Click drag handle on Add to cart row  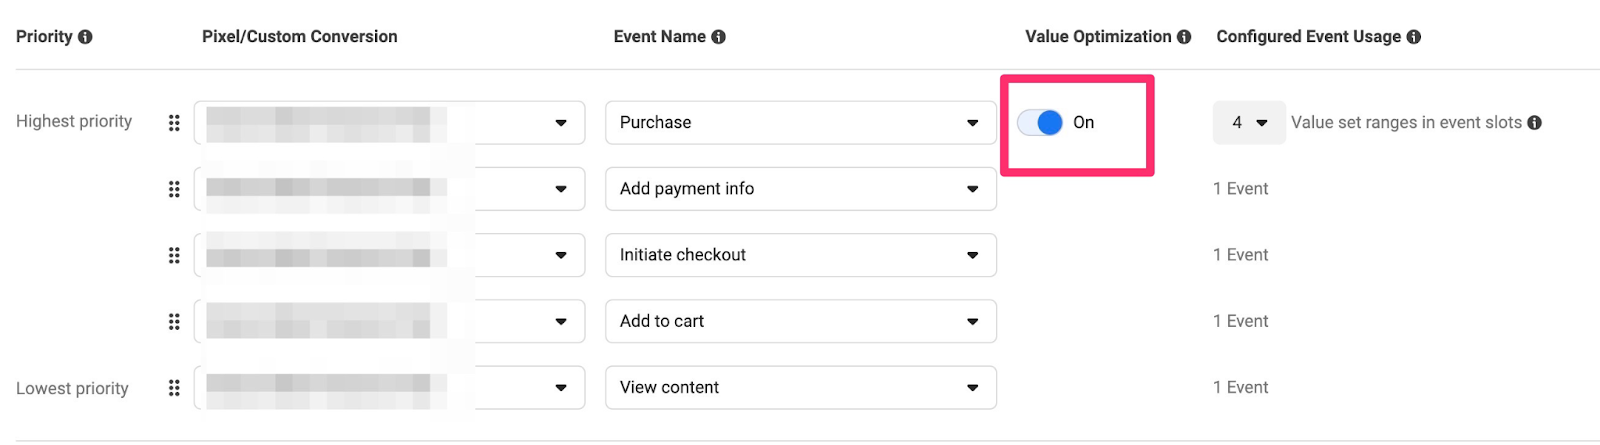[174, 322]
